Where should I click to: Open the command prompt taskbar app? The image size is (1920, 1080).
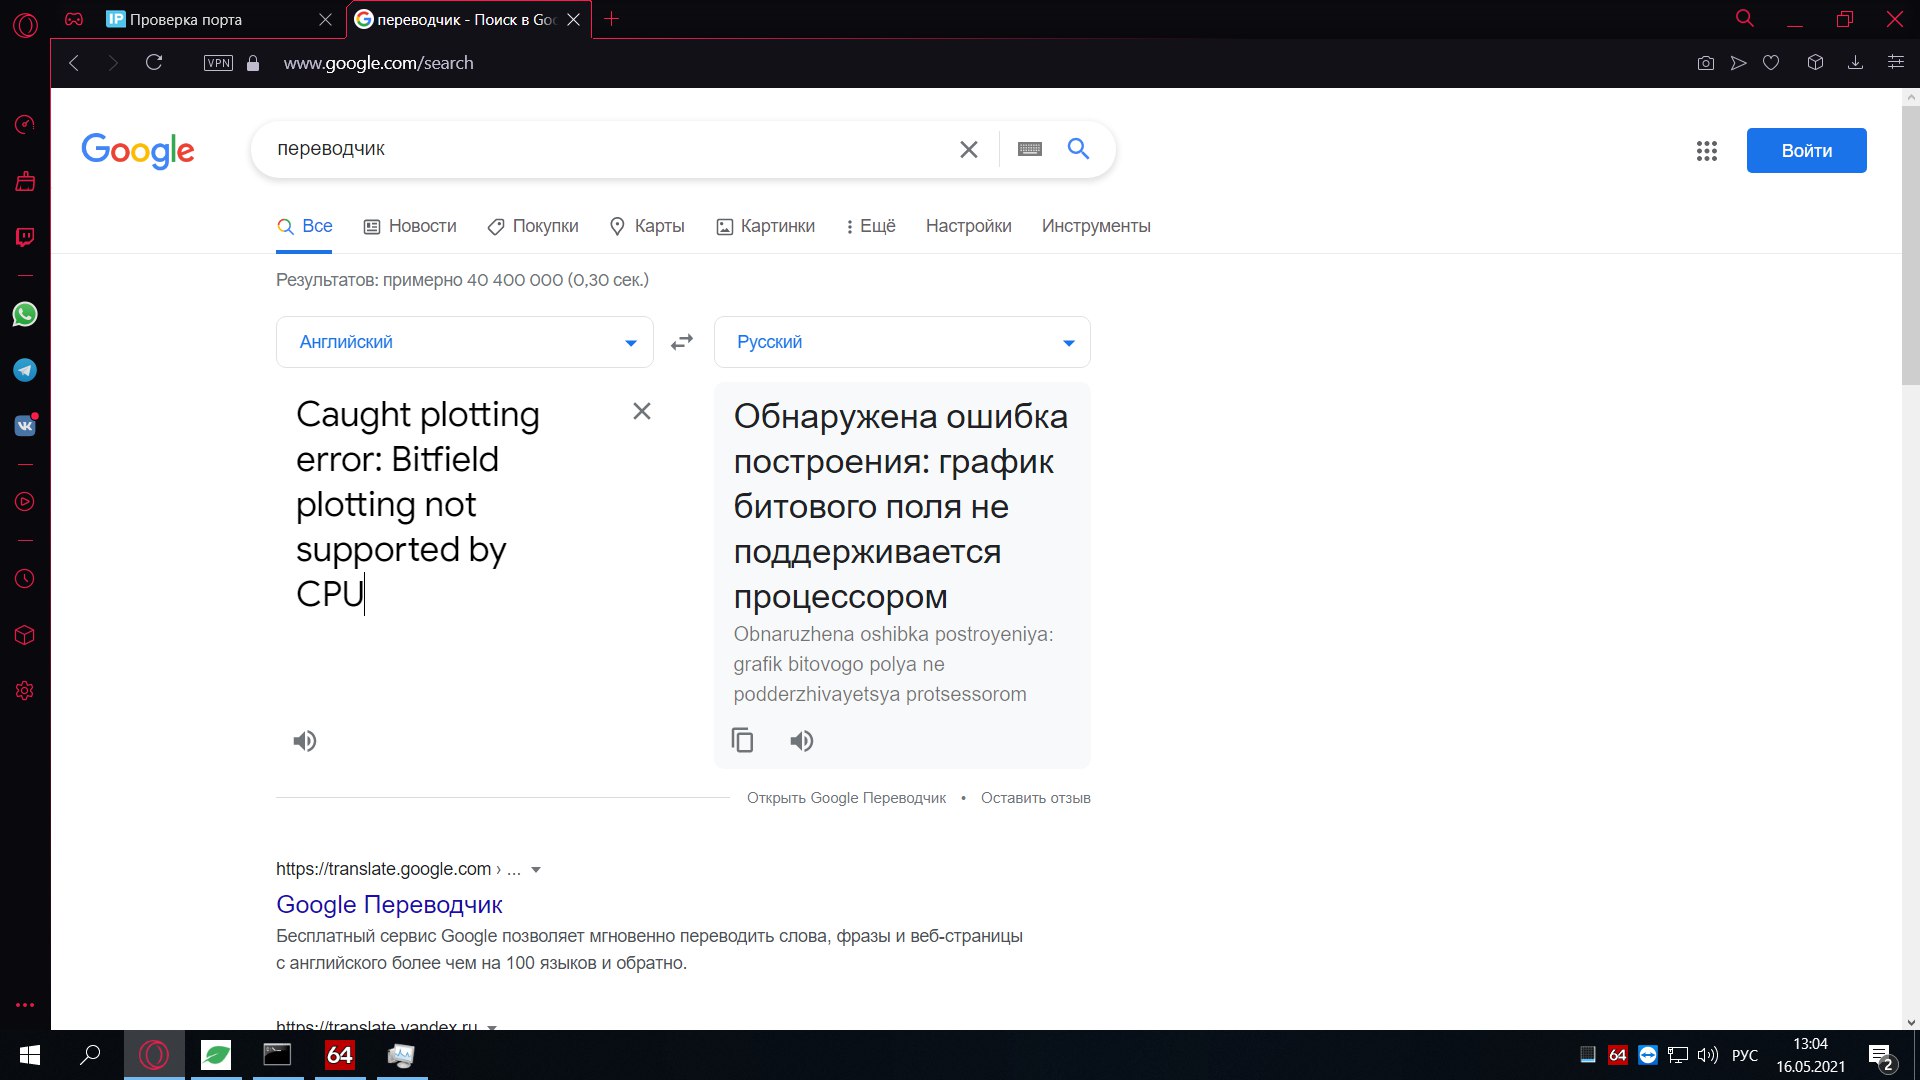click(277, 1055)
